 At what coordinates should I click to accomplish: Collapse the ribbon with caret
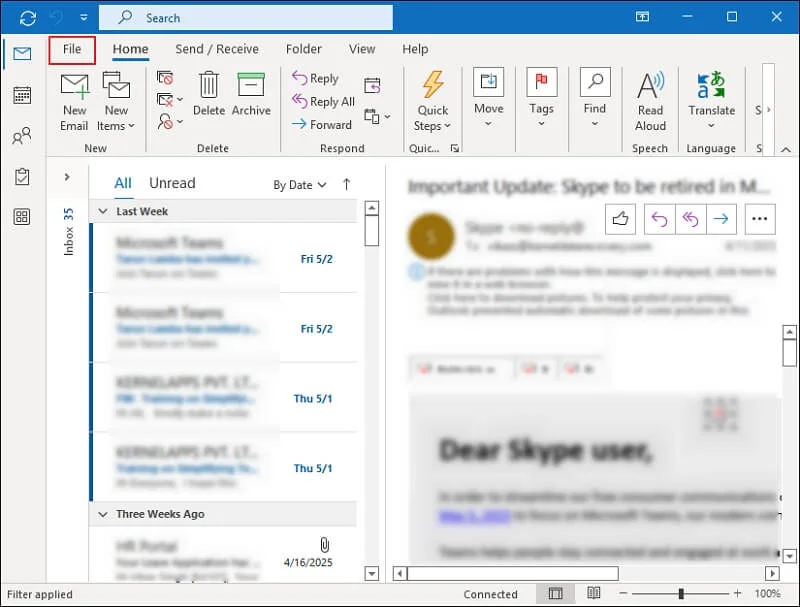click(786, 149)
